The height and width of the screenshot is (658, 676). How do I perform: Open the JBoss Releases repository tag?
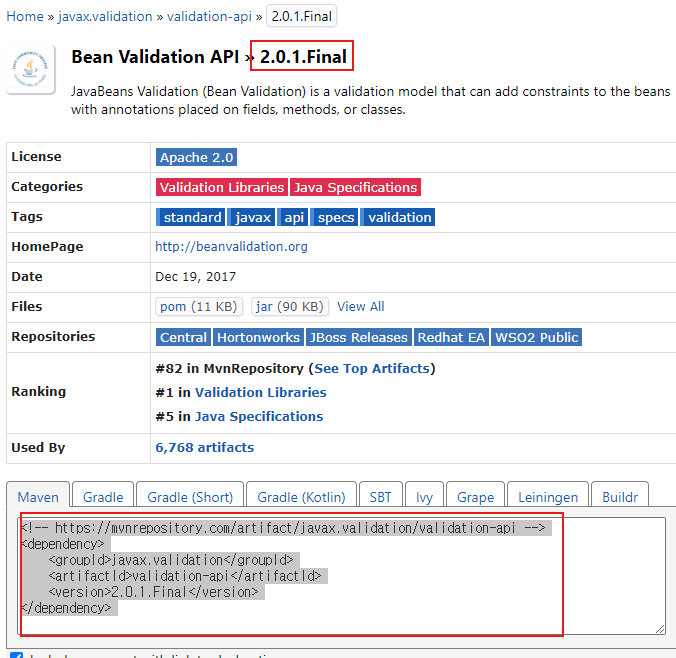[x=359, y=337]
